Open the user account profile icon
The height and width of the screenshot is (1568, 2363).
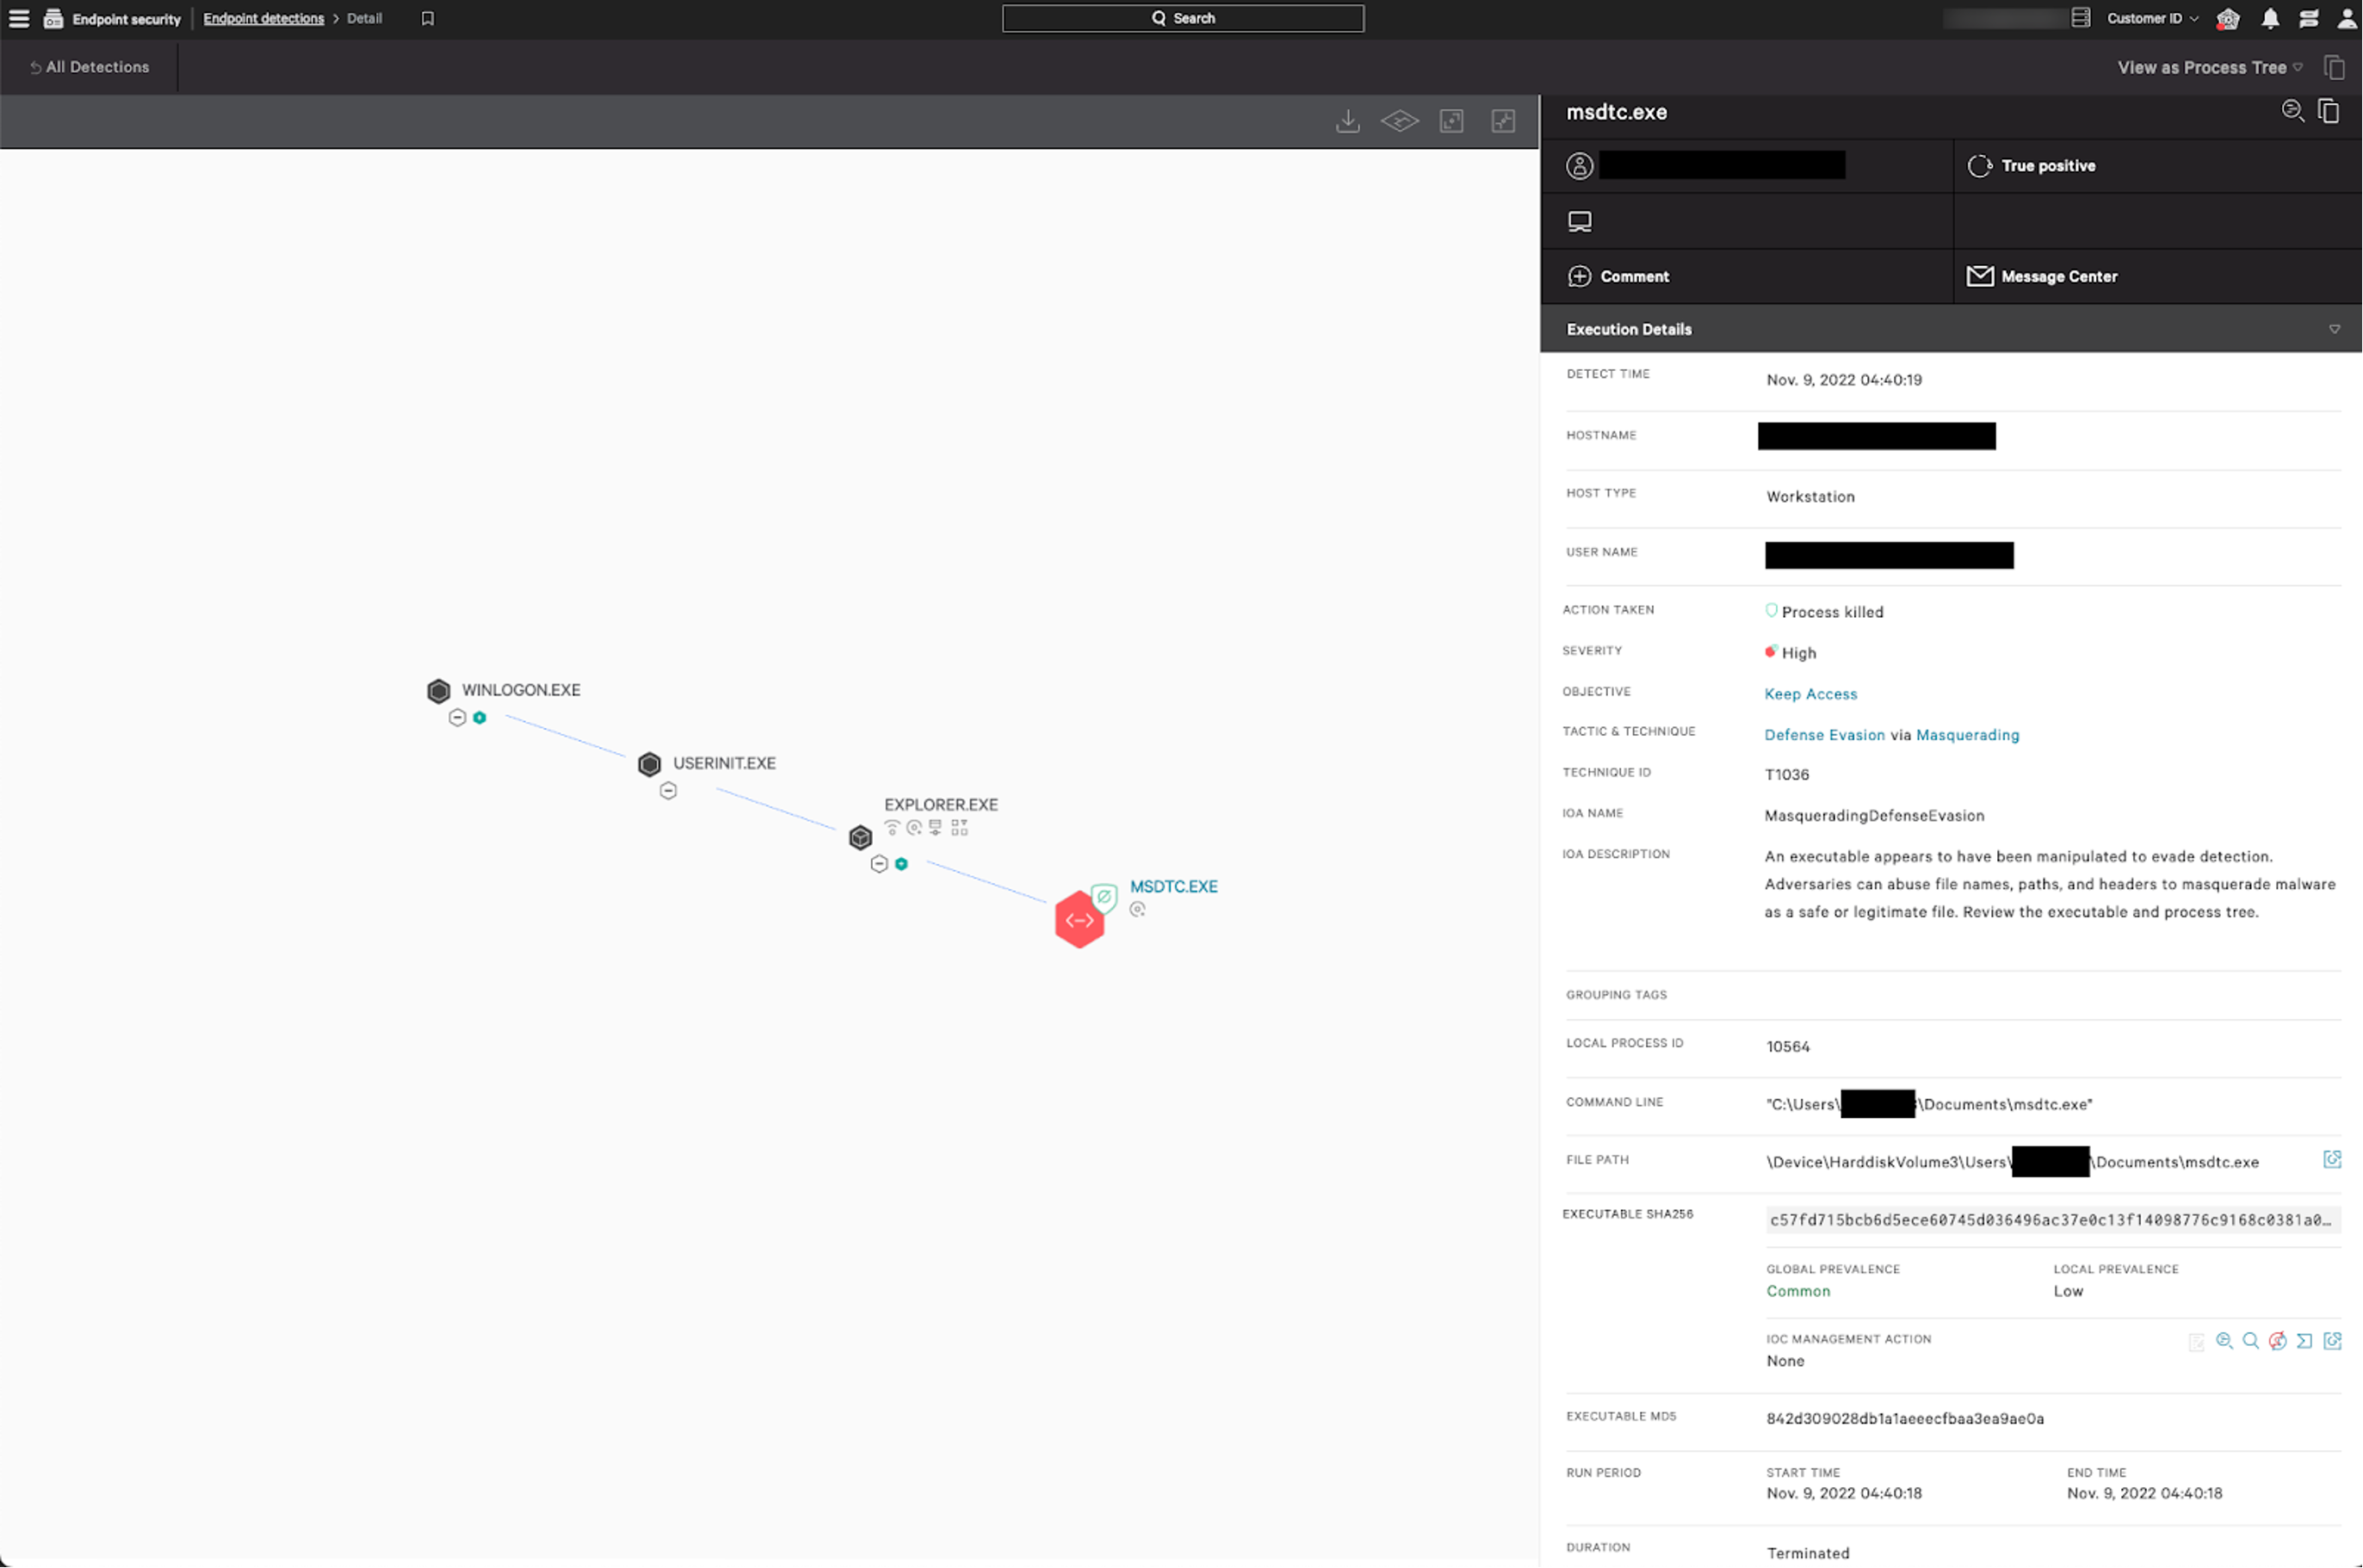pos(2347,18)
